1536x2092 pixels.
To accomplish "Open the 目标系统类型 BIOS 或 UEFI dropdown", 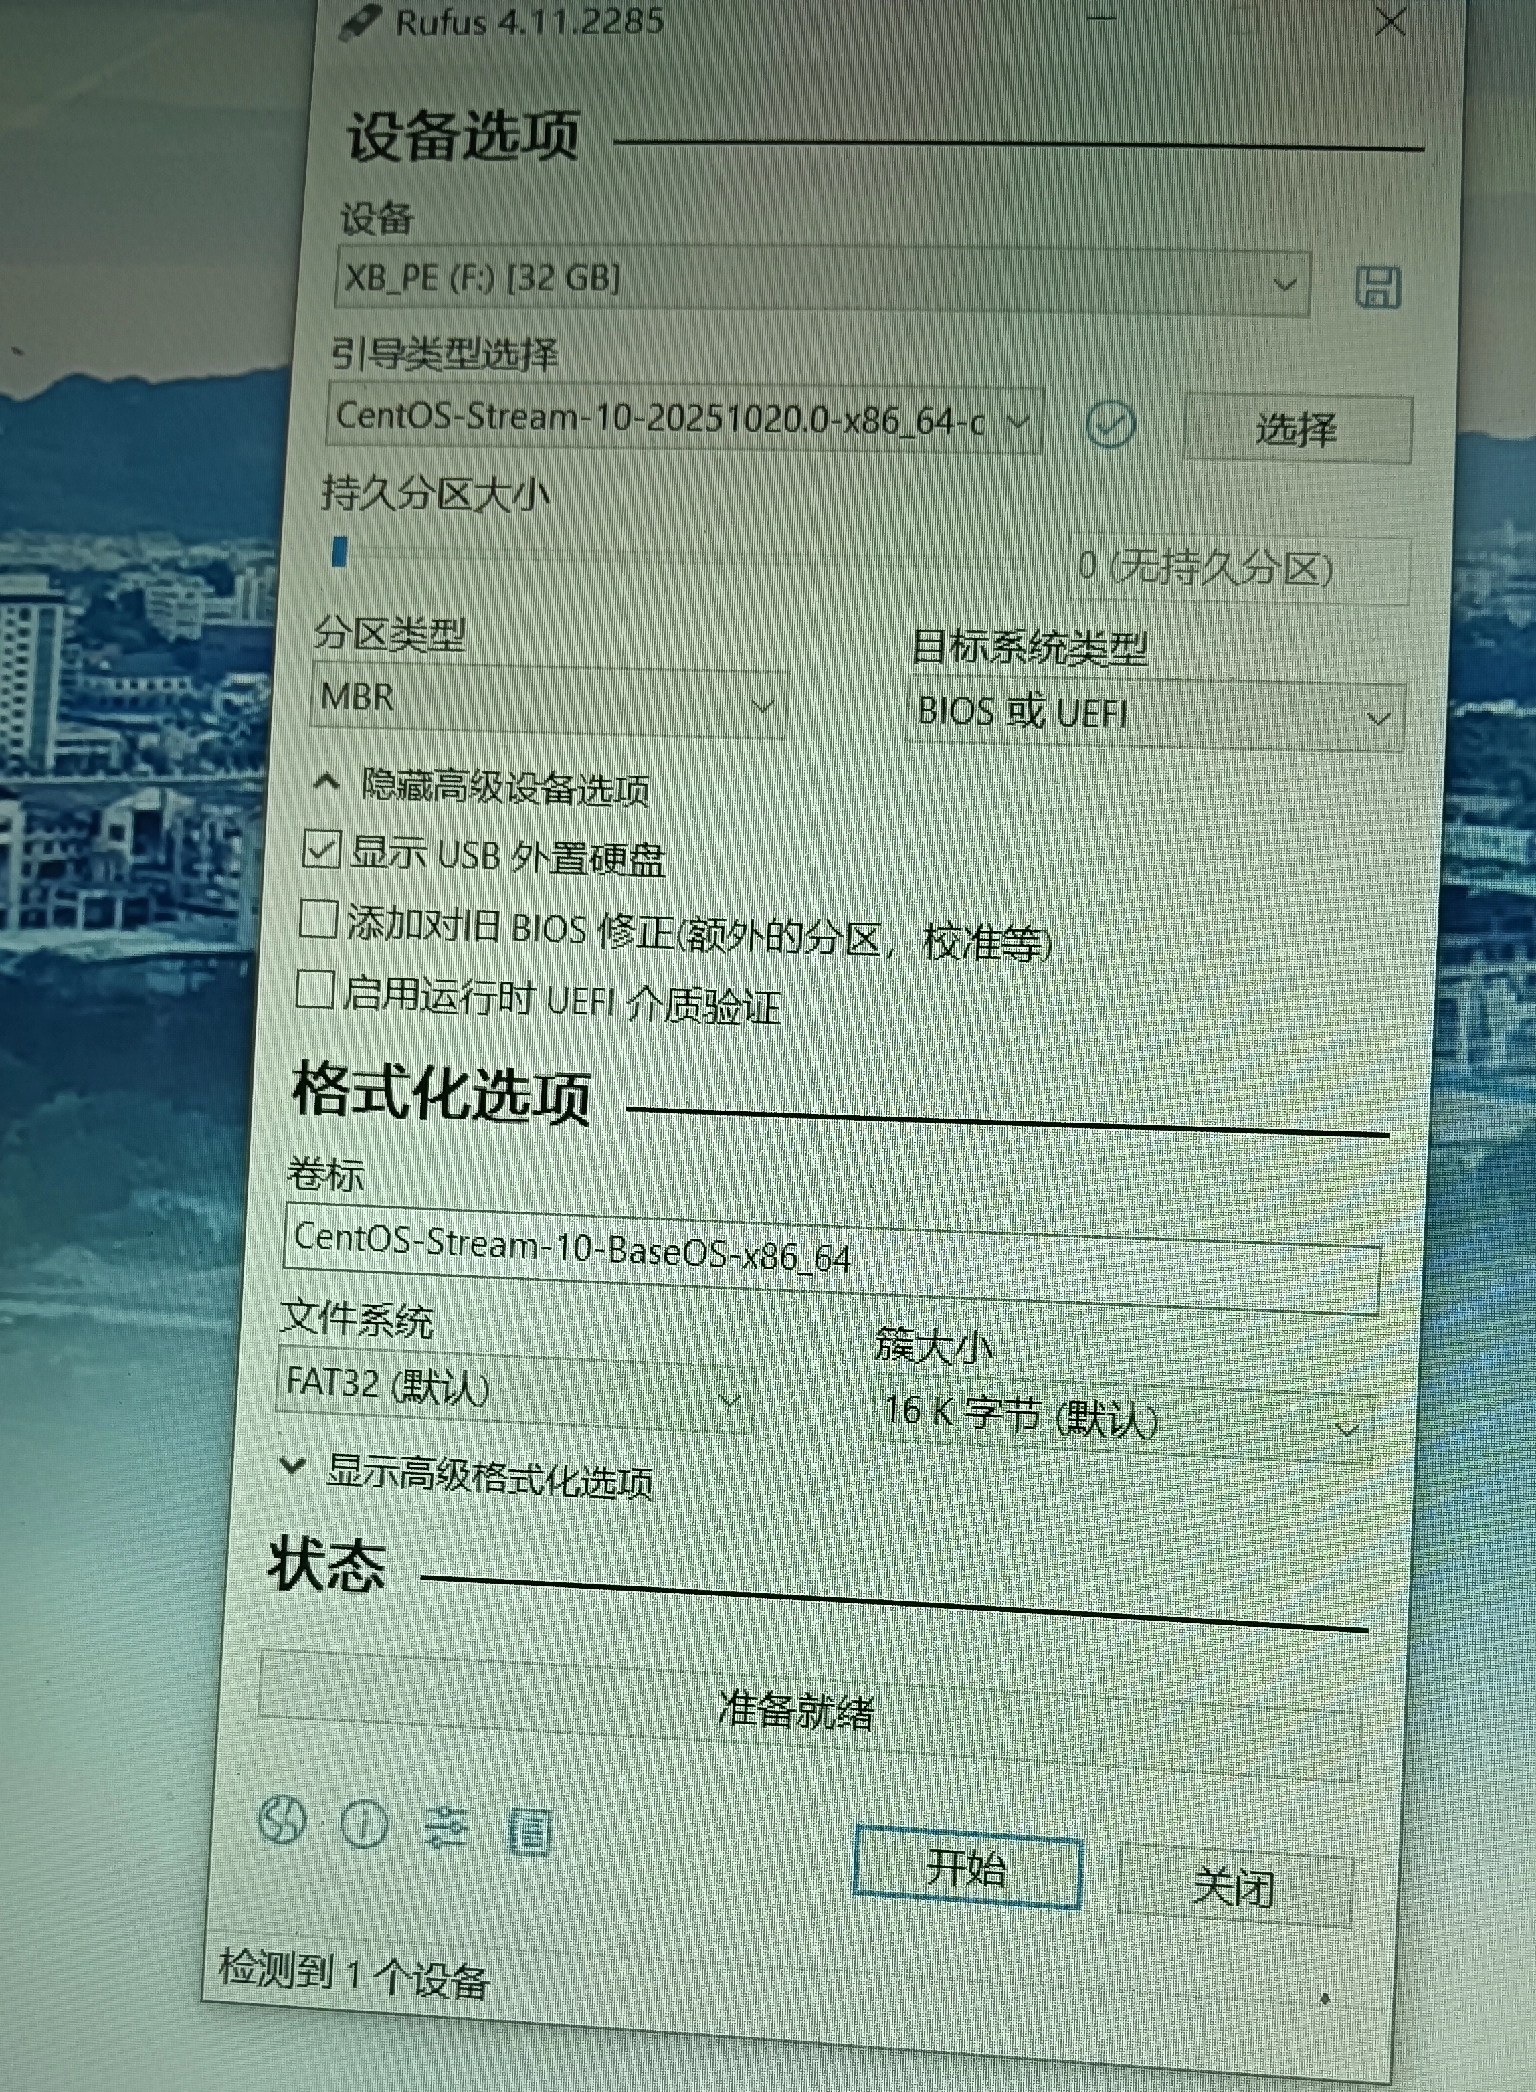I will [1156, 714].
